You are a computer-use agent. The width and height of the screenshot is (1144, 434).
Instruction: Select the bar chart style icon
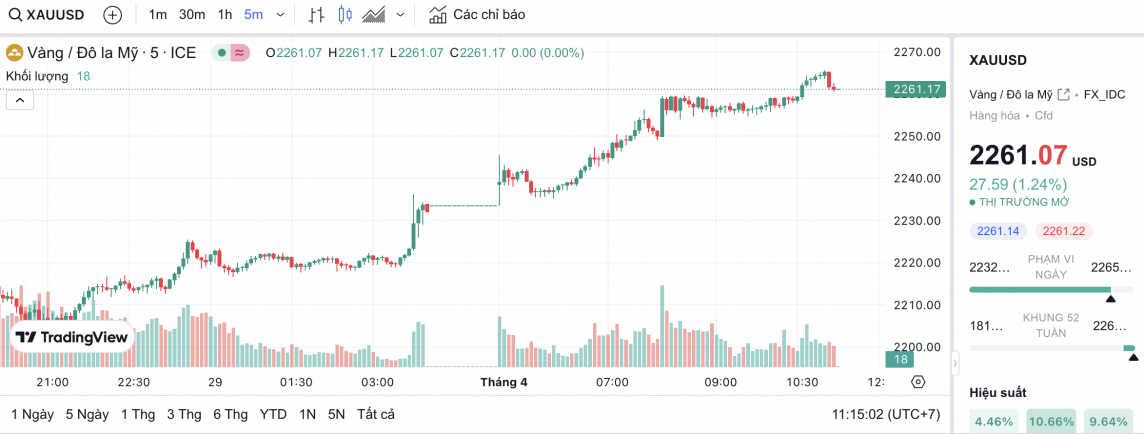pos(316,15)
